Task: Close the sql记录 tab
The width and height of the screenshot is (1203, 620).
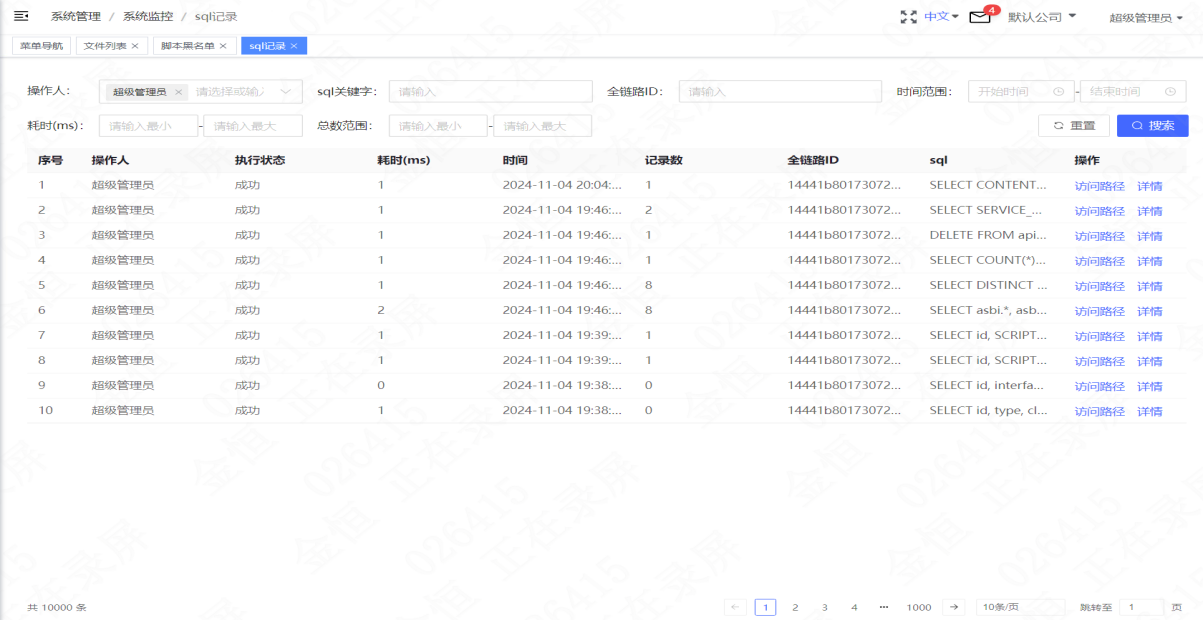Action: click(294, 46)
